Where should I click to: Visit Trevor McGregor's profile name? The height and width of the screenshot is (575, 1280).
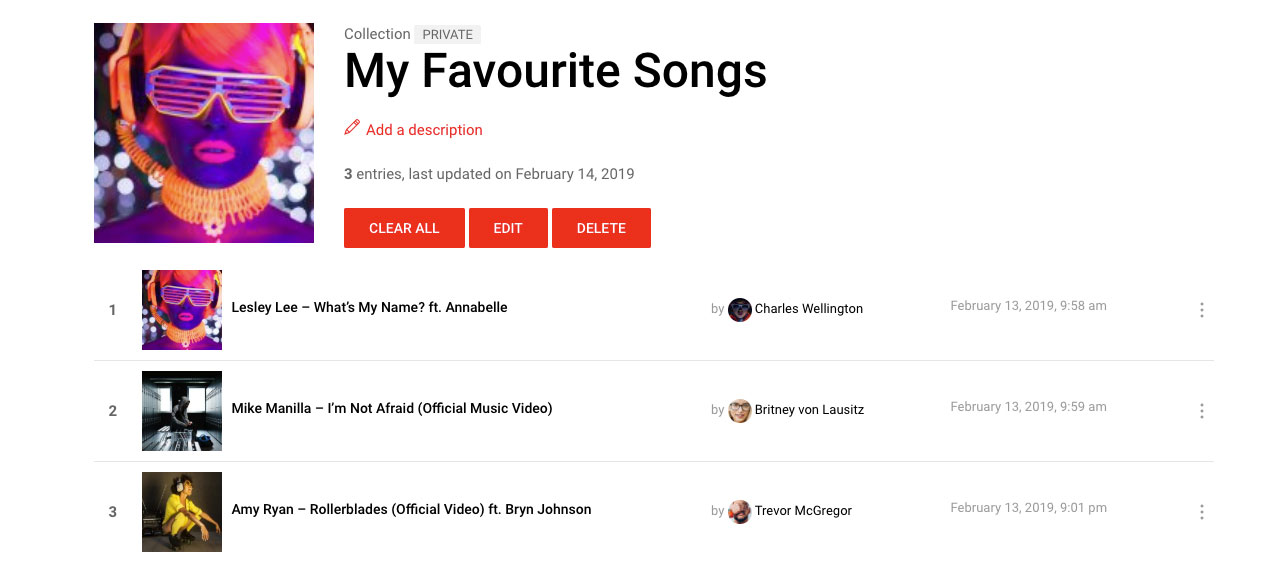pos(803,511)
